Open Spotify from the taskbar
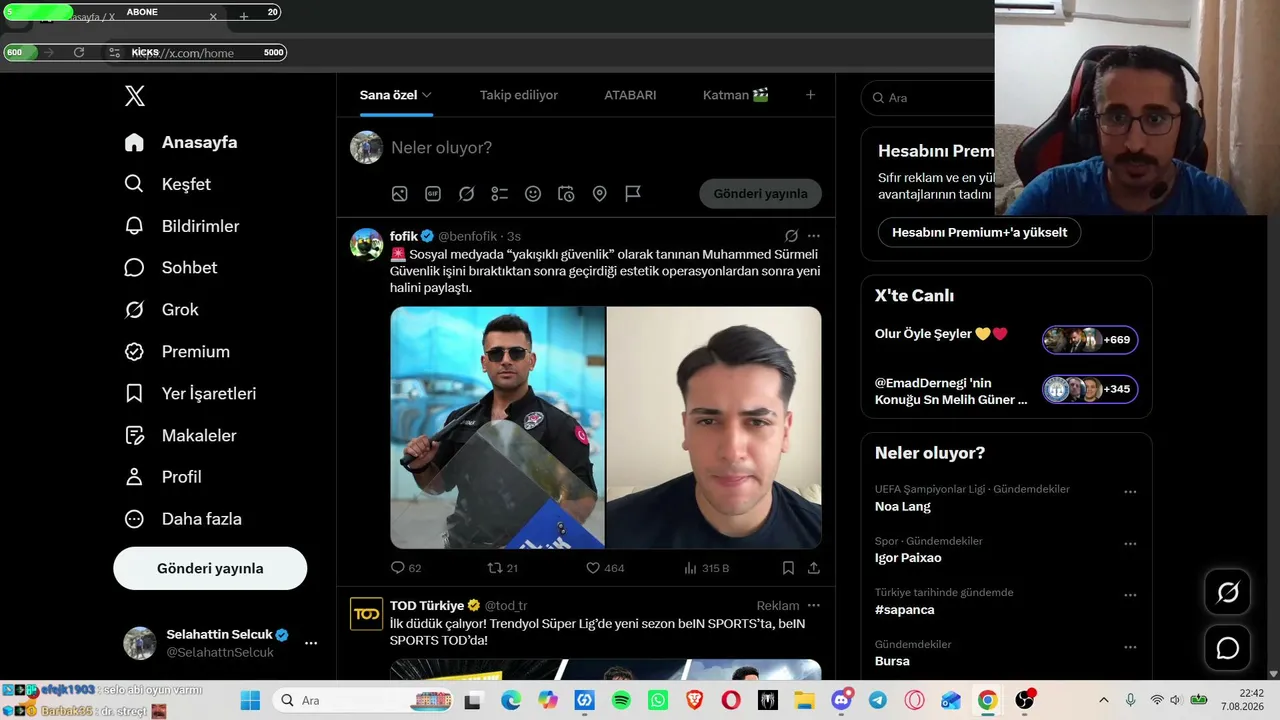The height and width of the screenshot is (720, 1280). (x=621, y=700)
